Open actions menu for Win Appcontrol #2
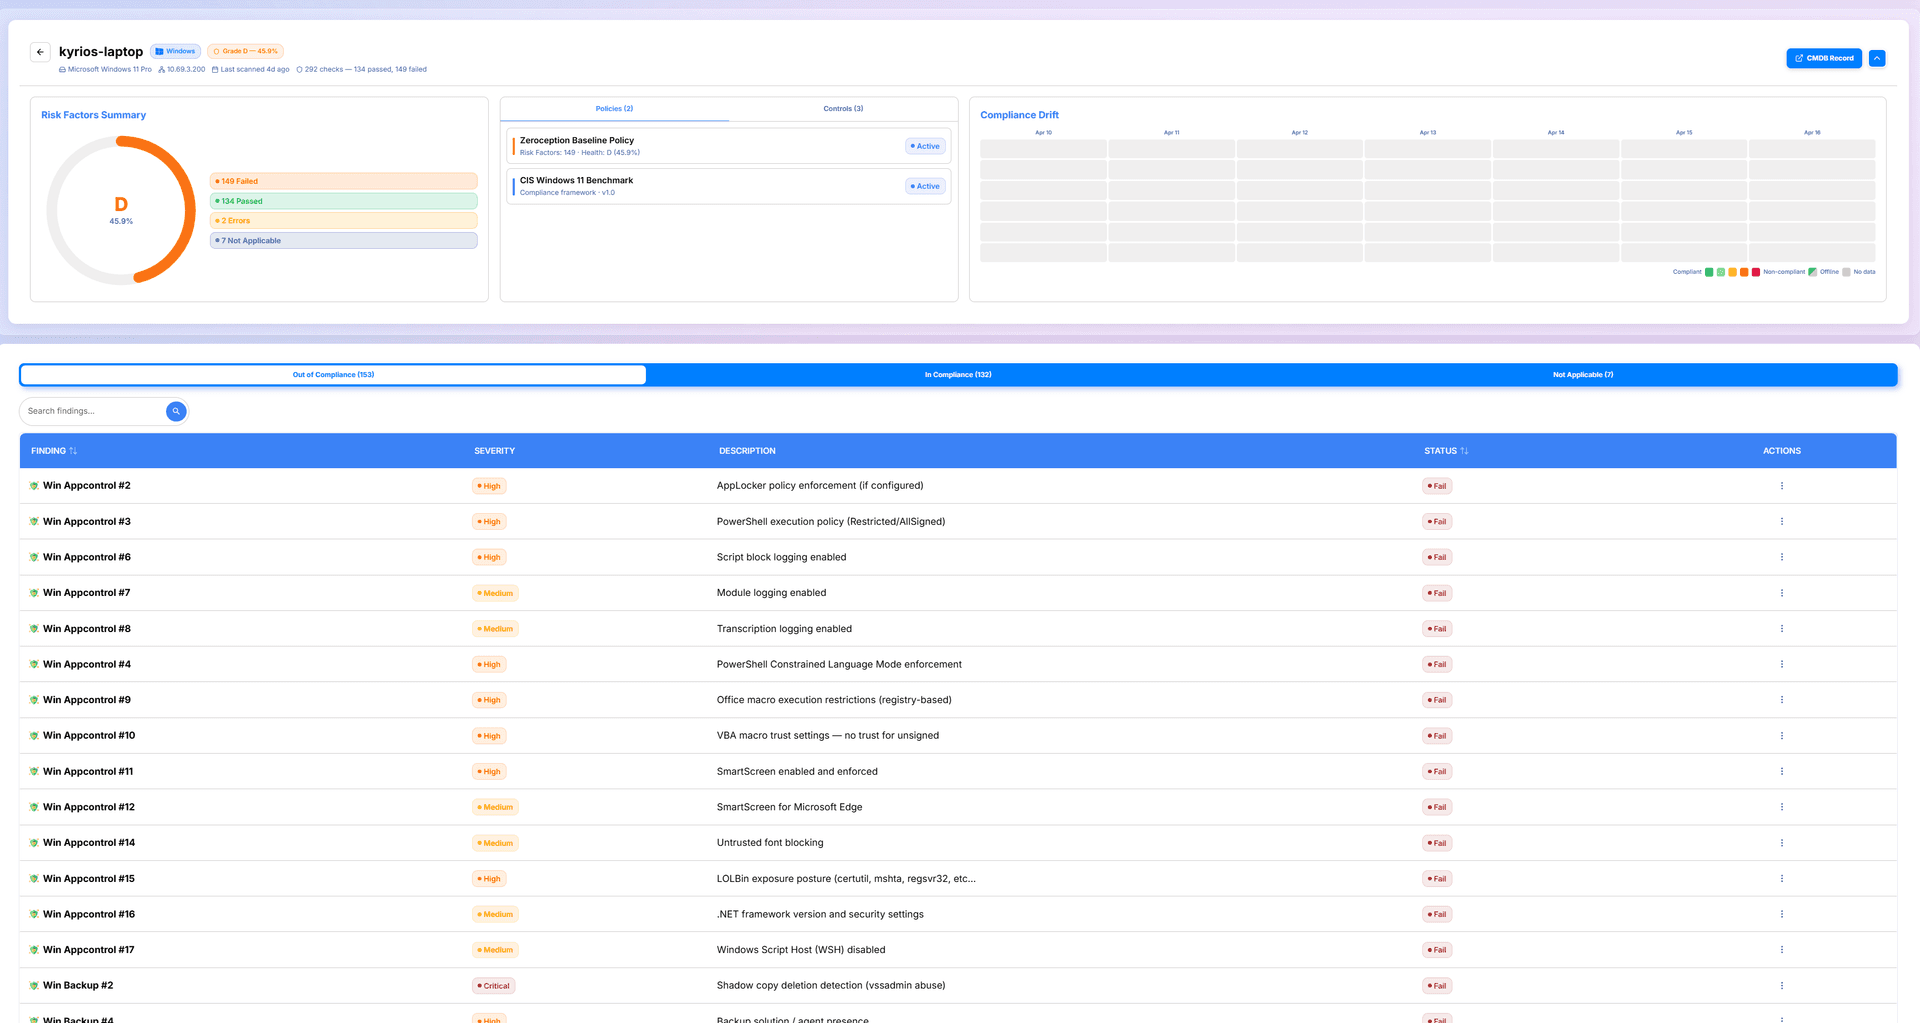 coord(1781,486)
